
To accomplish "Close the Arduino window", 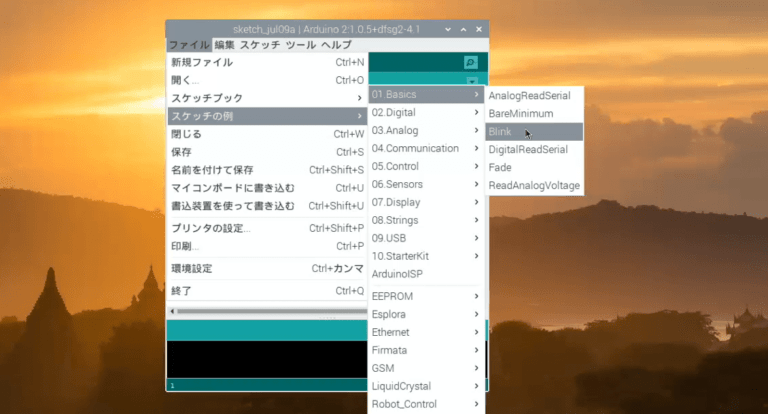I will click(480, 29).
